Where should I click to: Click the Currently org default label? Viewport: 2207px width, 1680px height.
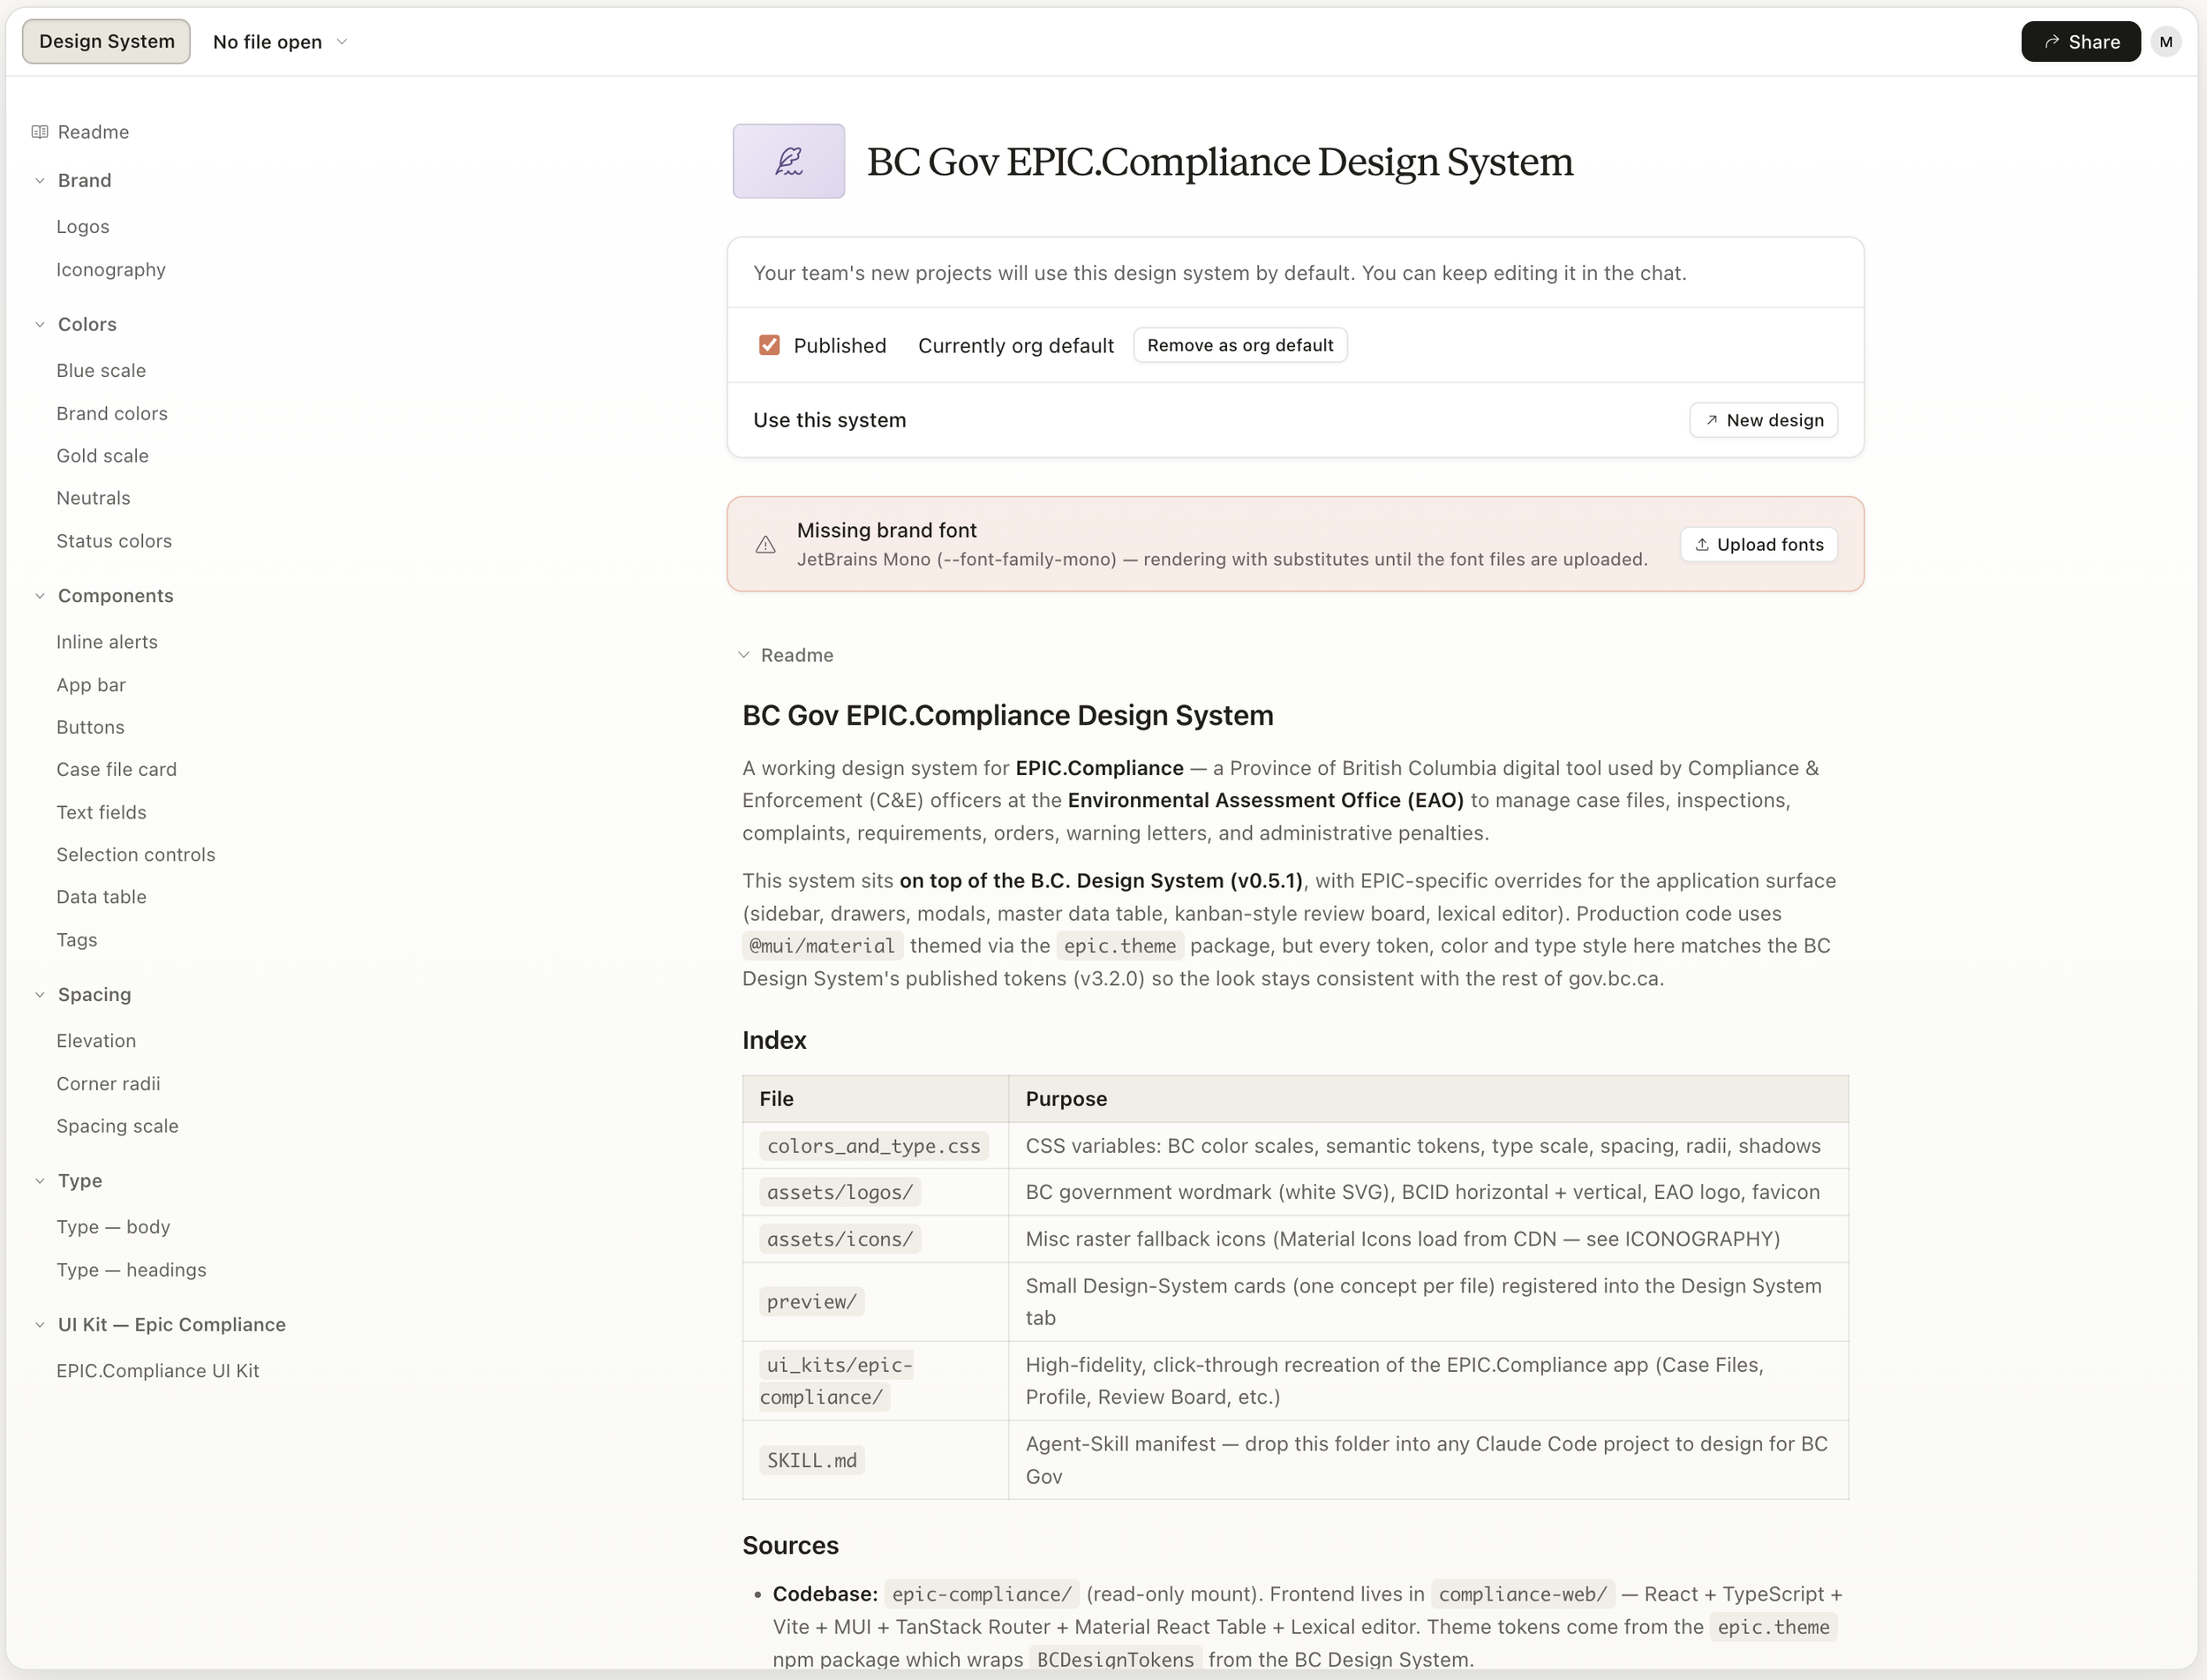pyautogui.click(x=1015, y=346)
